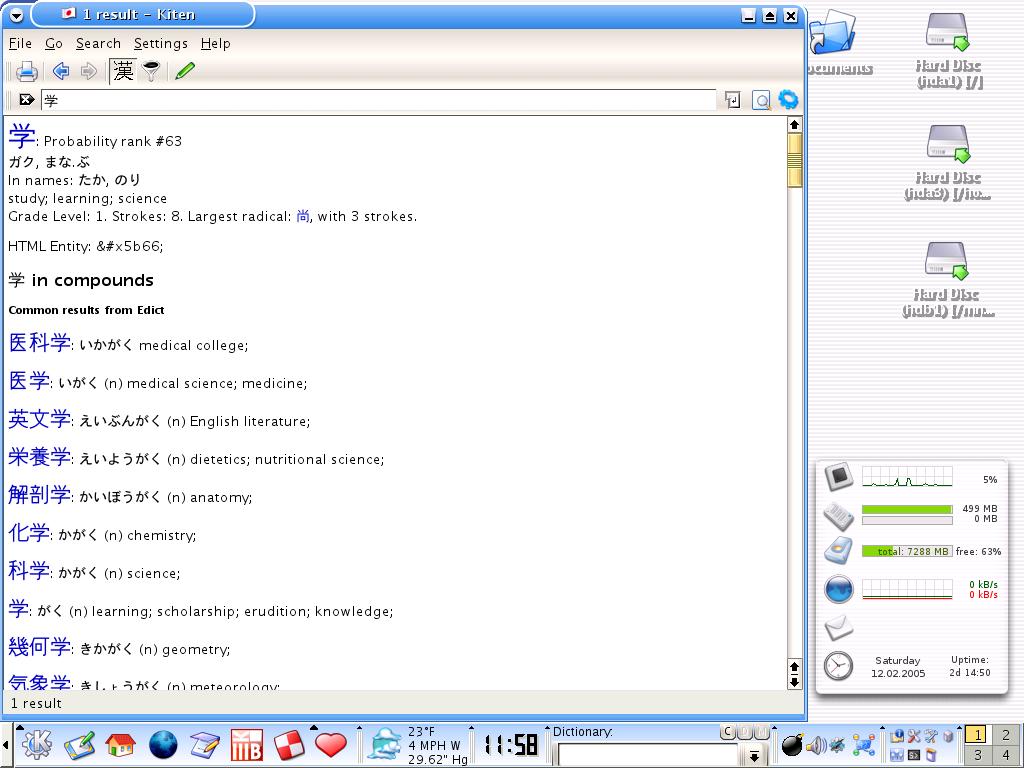Open the File menu
The height and width of the screenshot is (768, 1024).
click(x=20, y=43)
